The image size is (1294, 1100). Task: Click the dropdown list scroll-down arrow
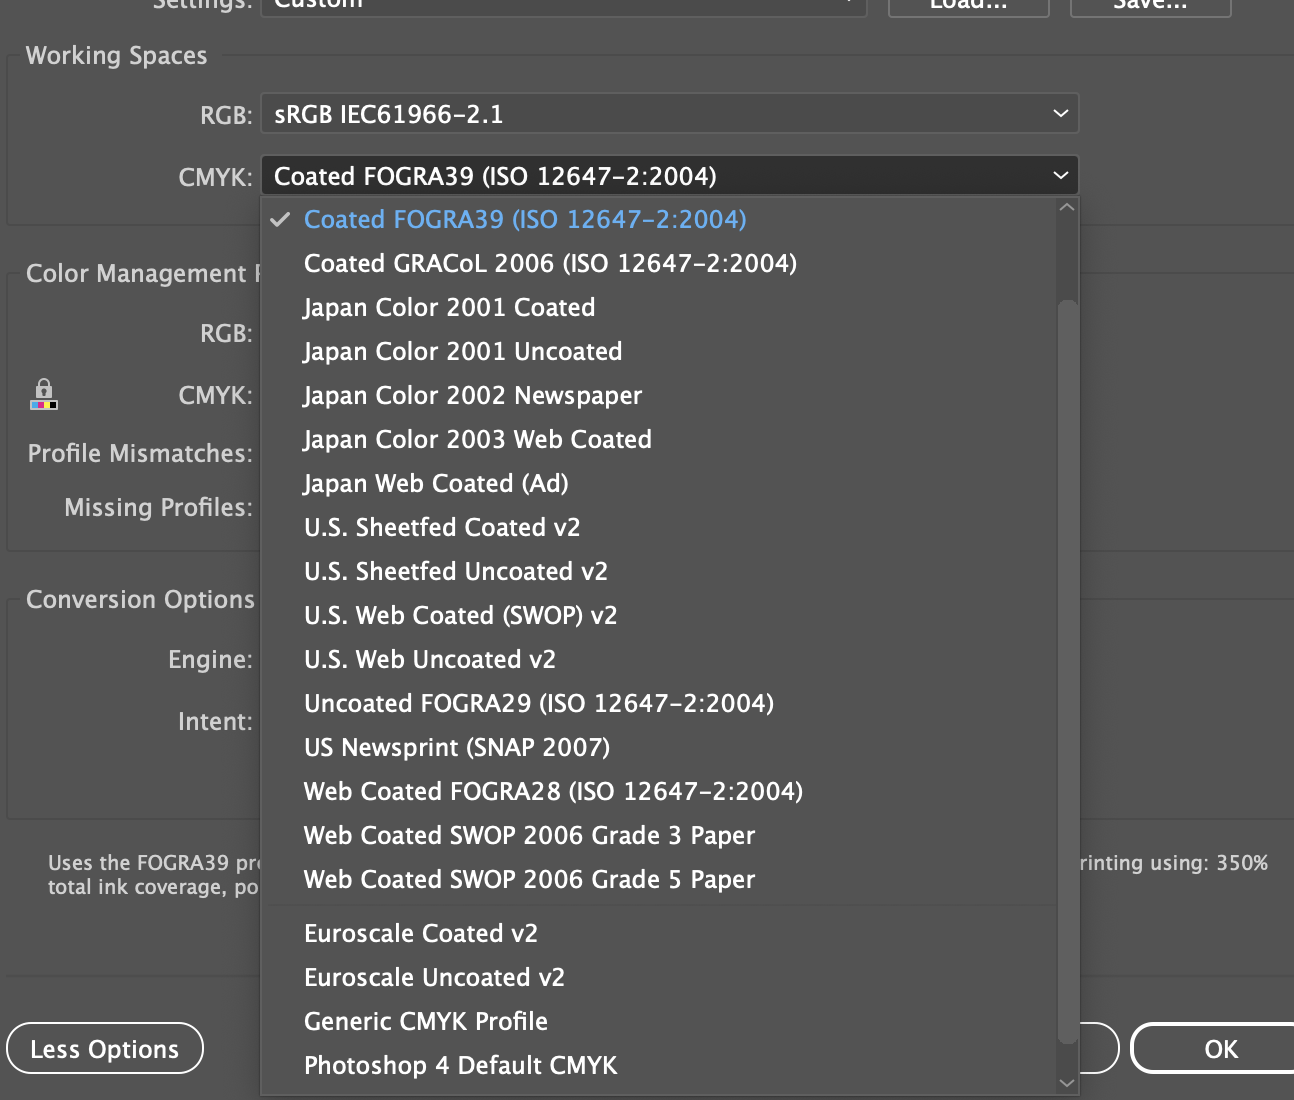(x=1067, y=1083)
